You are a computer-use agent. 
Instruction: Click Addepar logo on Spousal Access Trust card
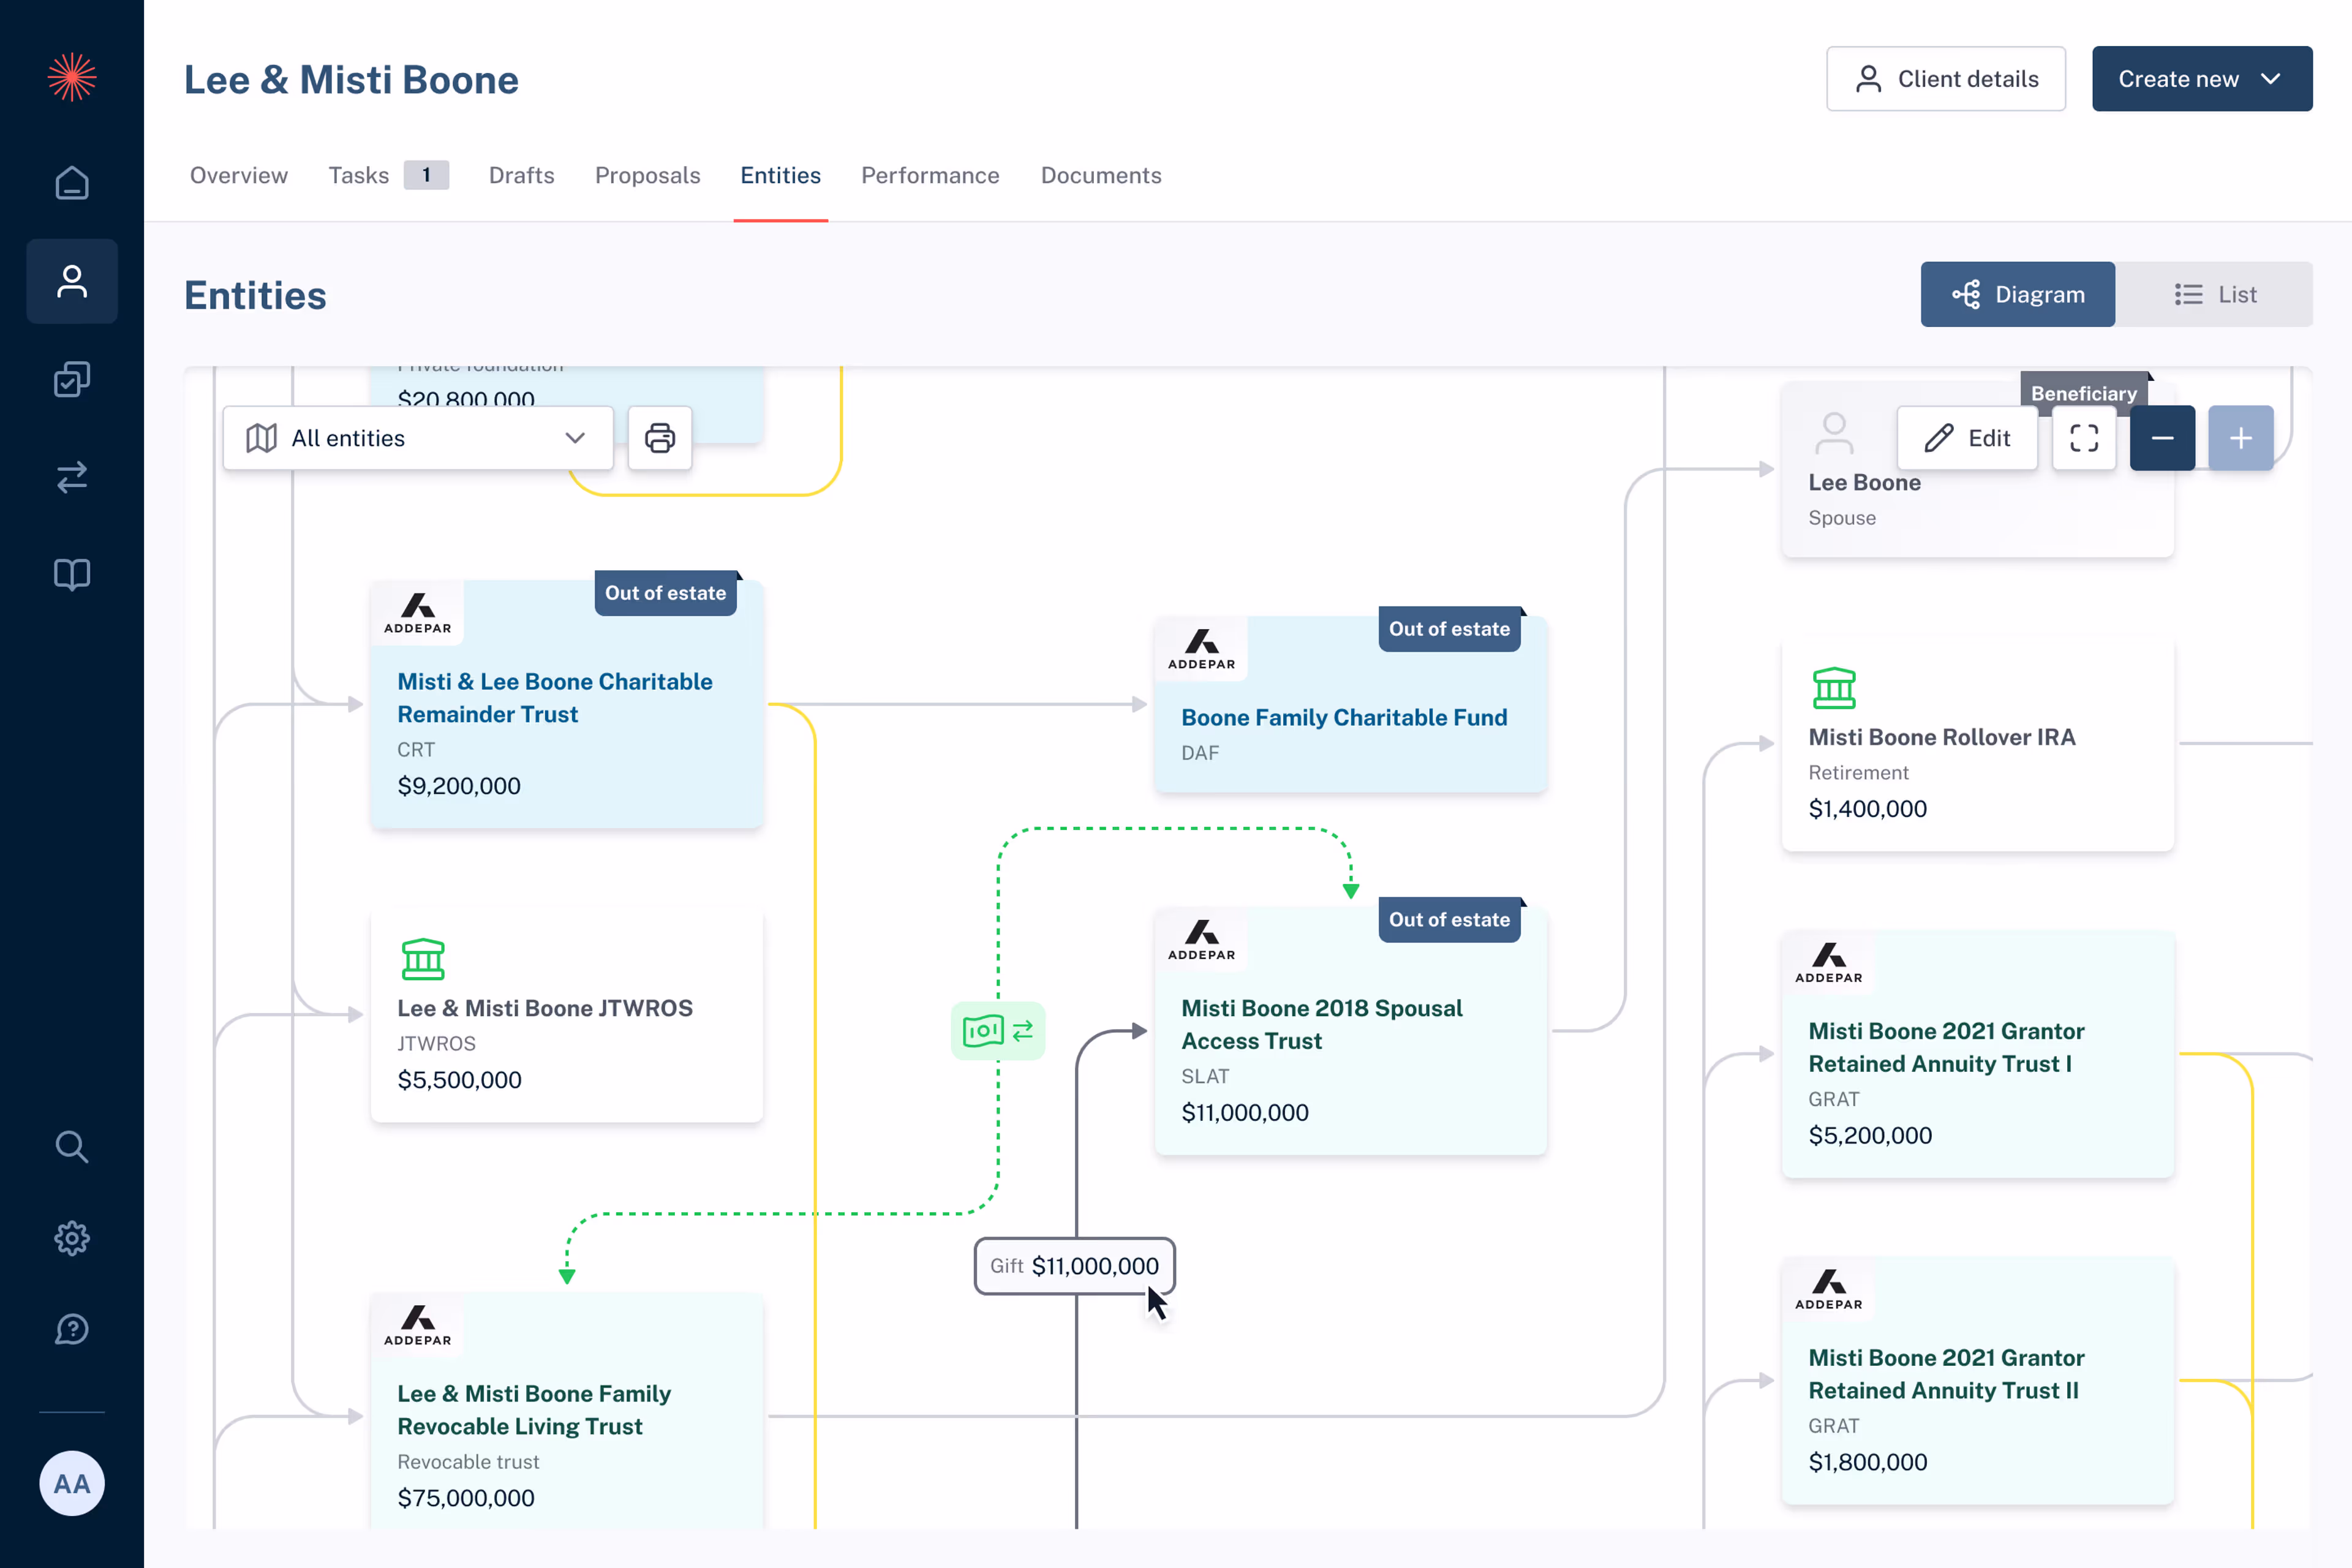click(x=1202, y=940)
